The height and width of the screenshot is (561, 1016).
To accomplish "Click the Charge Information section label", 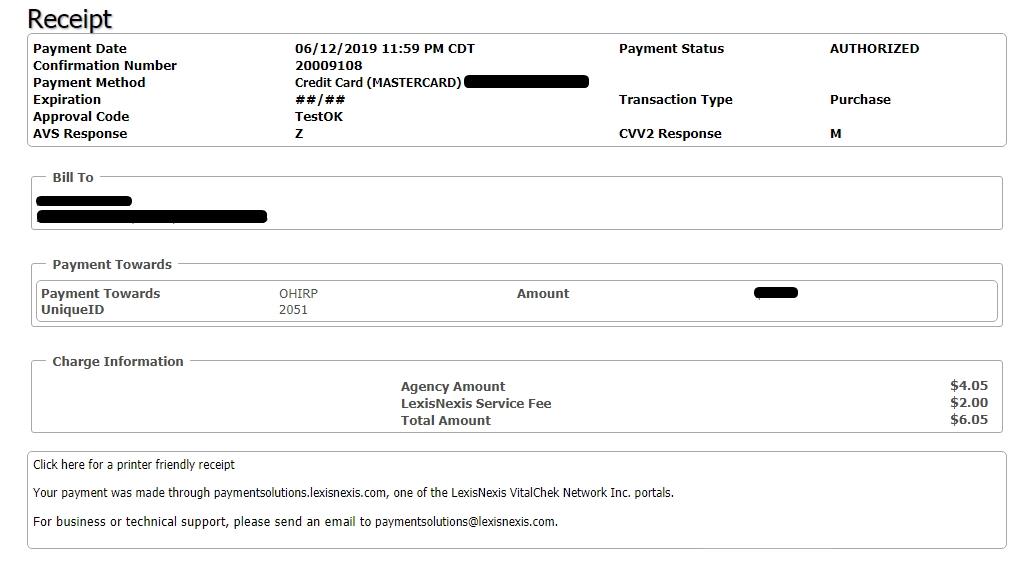I will coord(118,361).
